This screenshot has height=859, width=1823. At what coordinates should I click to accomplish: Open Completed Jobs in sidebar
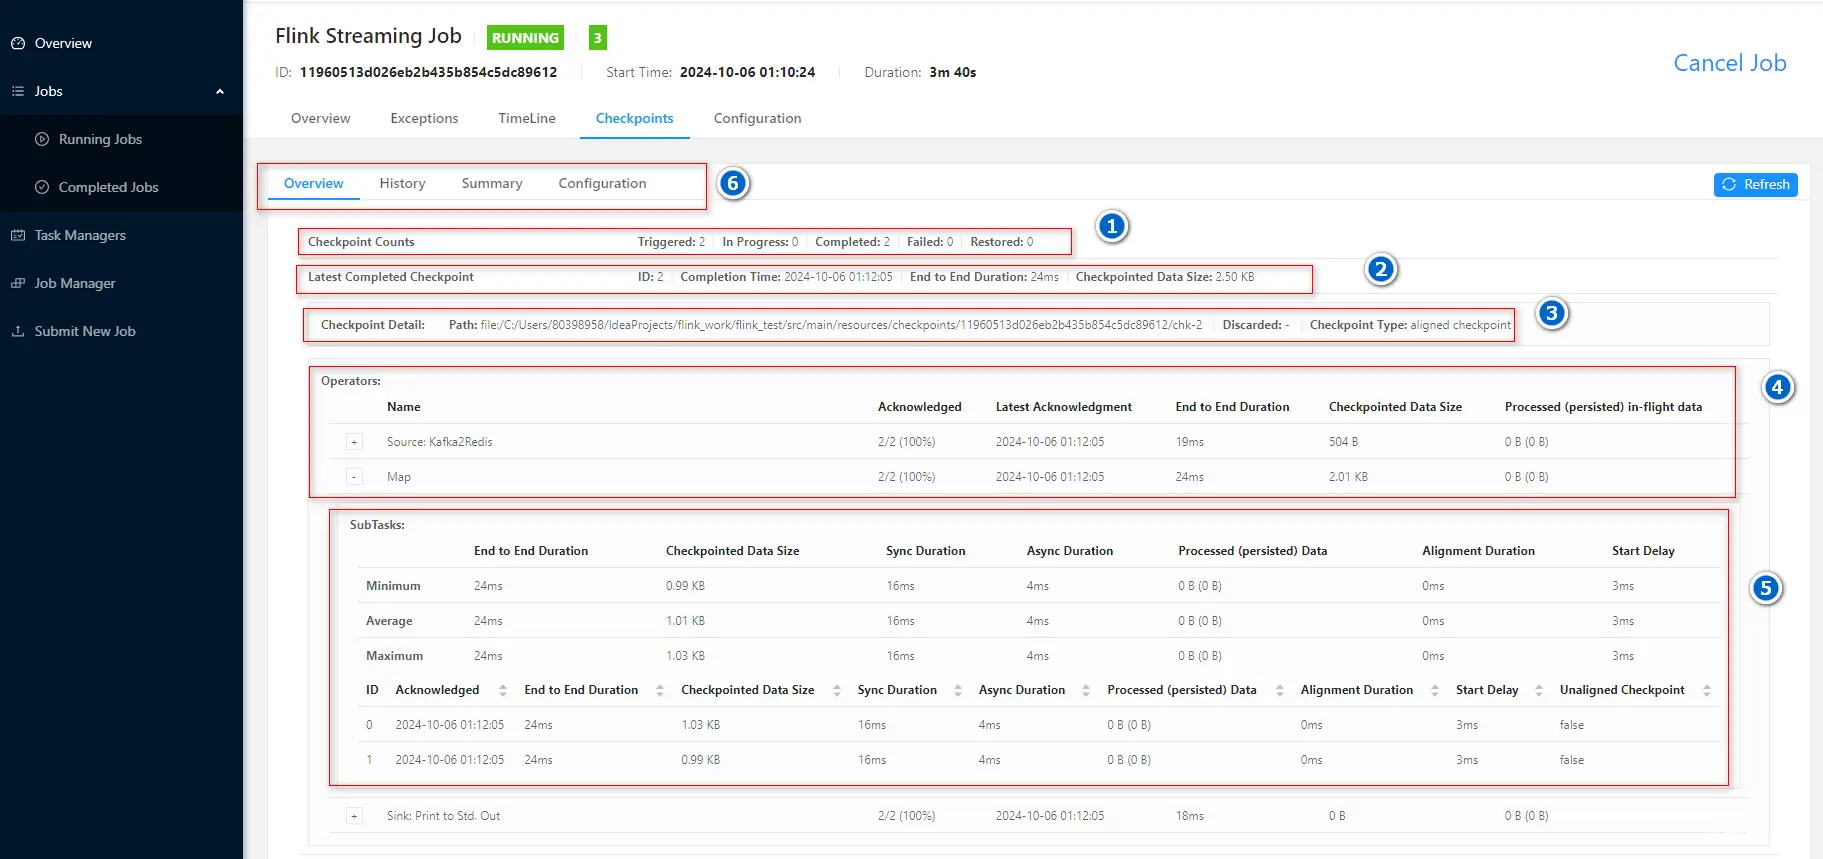pos(108,187)
